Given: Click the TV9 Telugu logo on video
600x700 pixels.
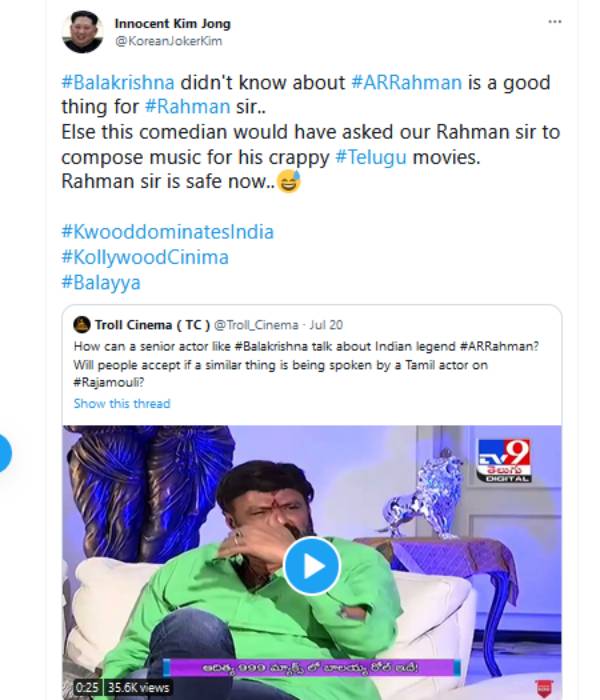Looking at the screenshot, I should pos(503,462).
